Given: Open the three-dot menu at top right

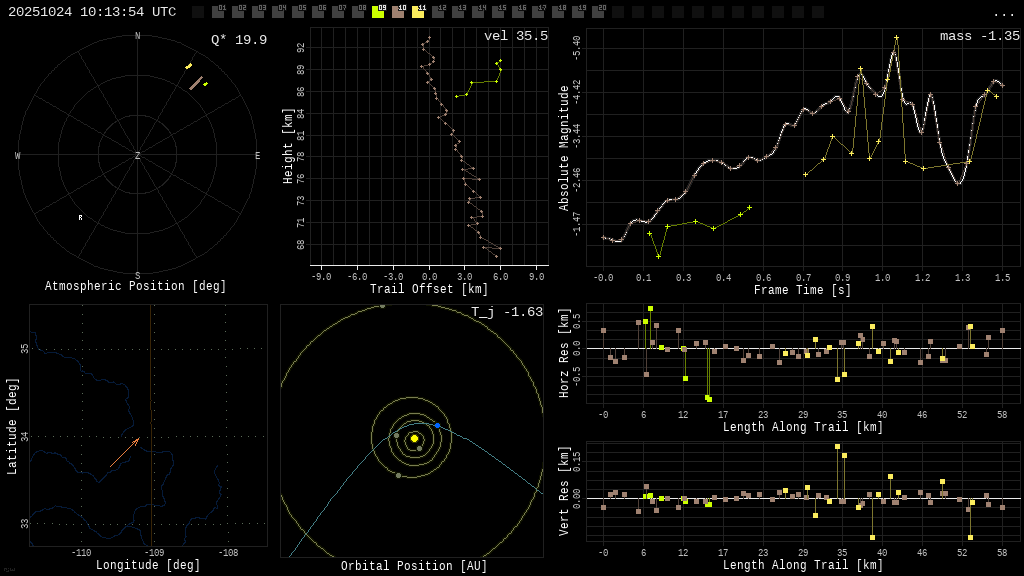Looking at the screenshot, I should point(1003,13).
